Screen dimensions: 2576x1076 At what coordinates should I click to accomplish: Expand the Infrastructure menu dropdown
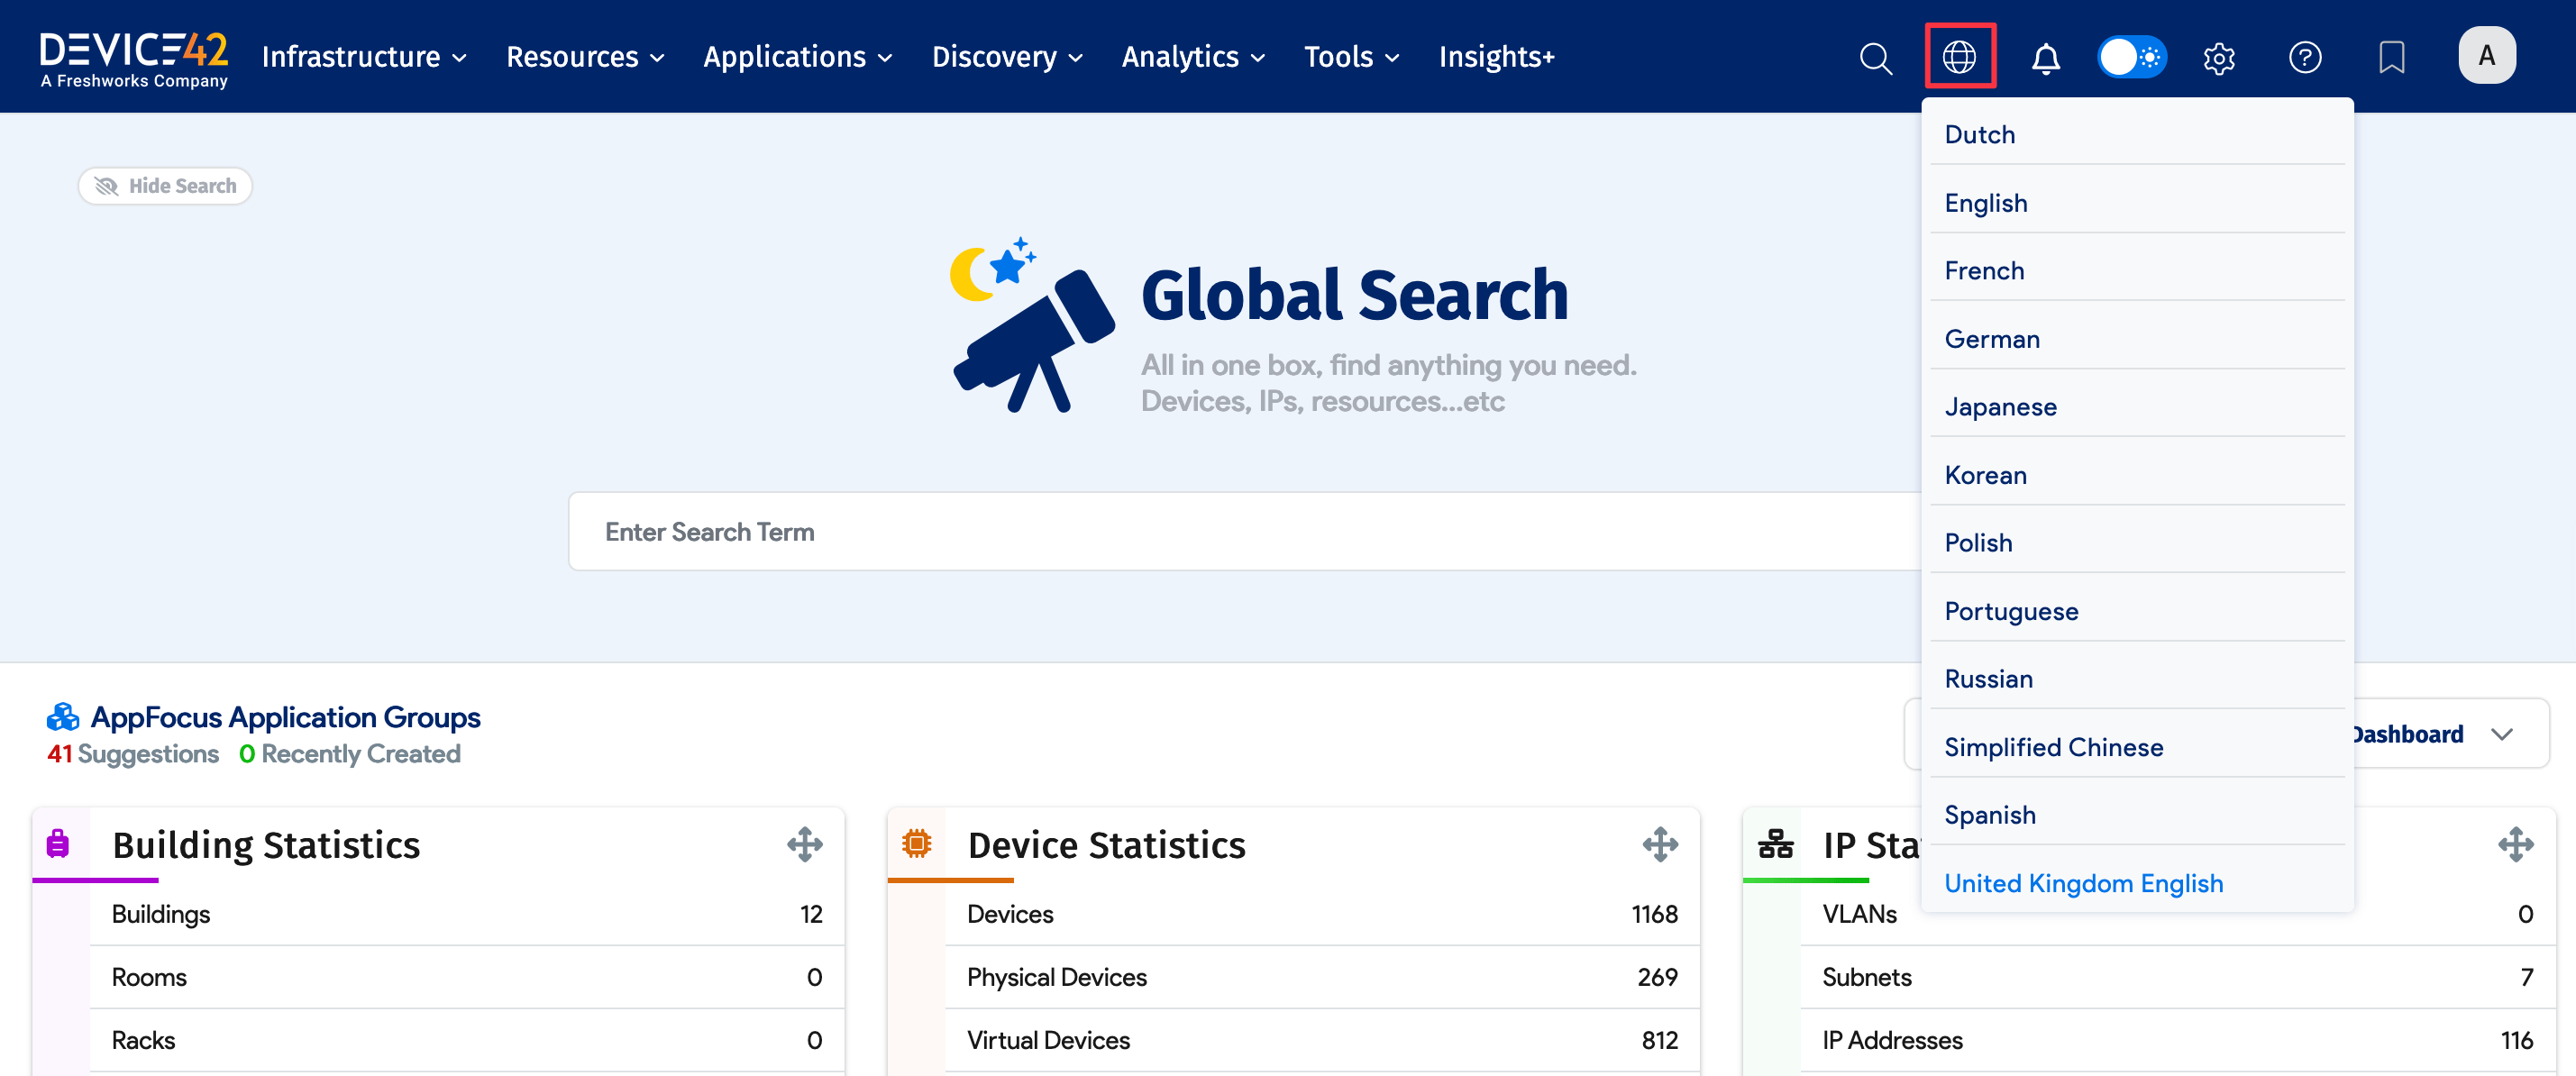(x=364, y=57)
